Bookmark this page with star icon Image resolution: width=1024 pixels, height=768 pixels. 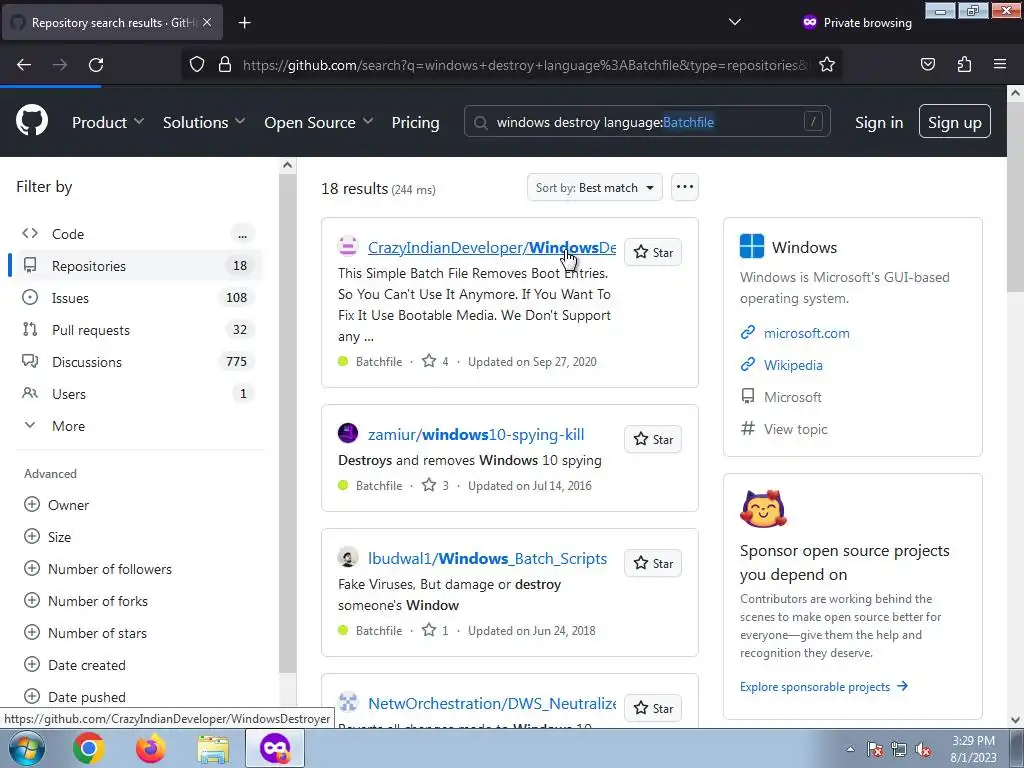pos(827,65)
